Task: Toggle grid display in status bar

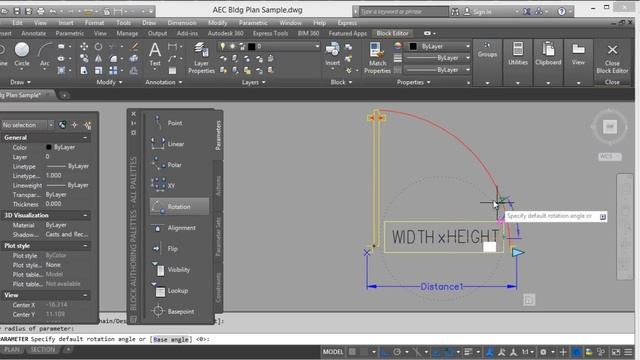Action: tap(352, 352)
